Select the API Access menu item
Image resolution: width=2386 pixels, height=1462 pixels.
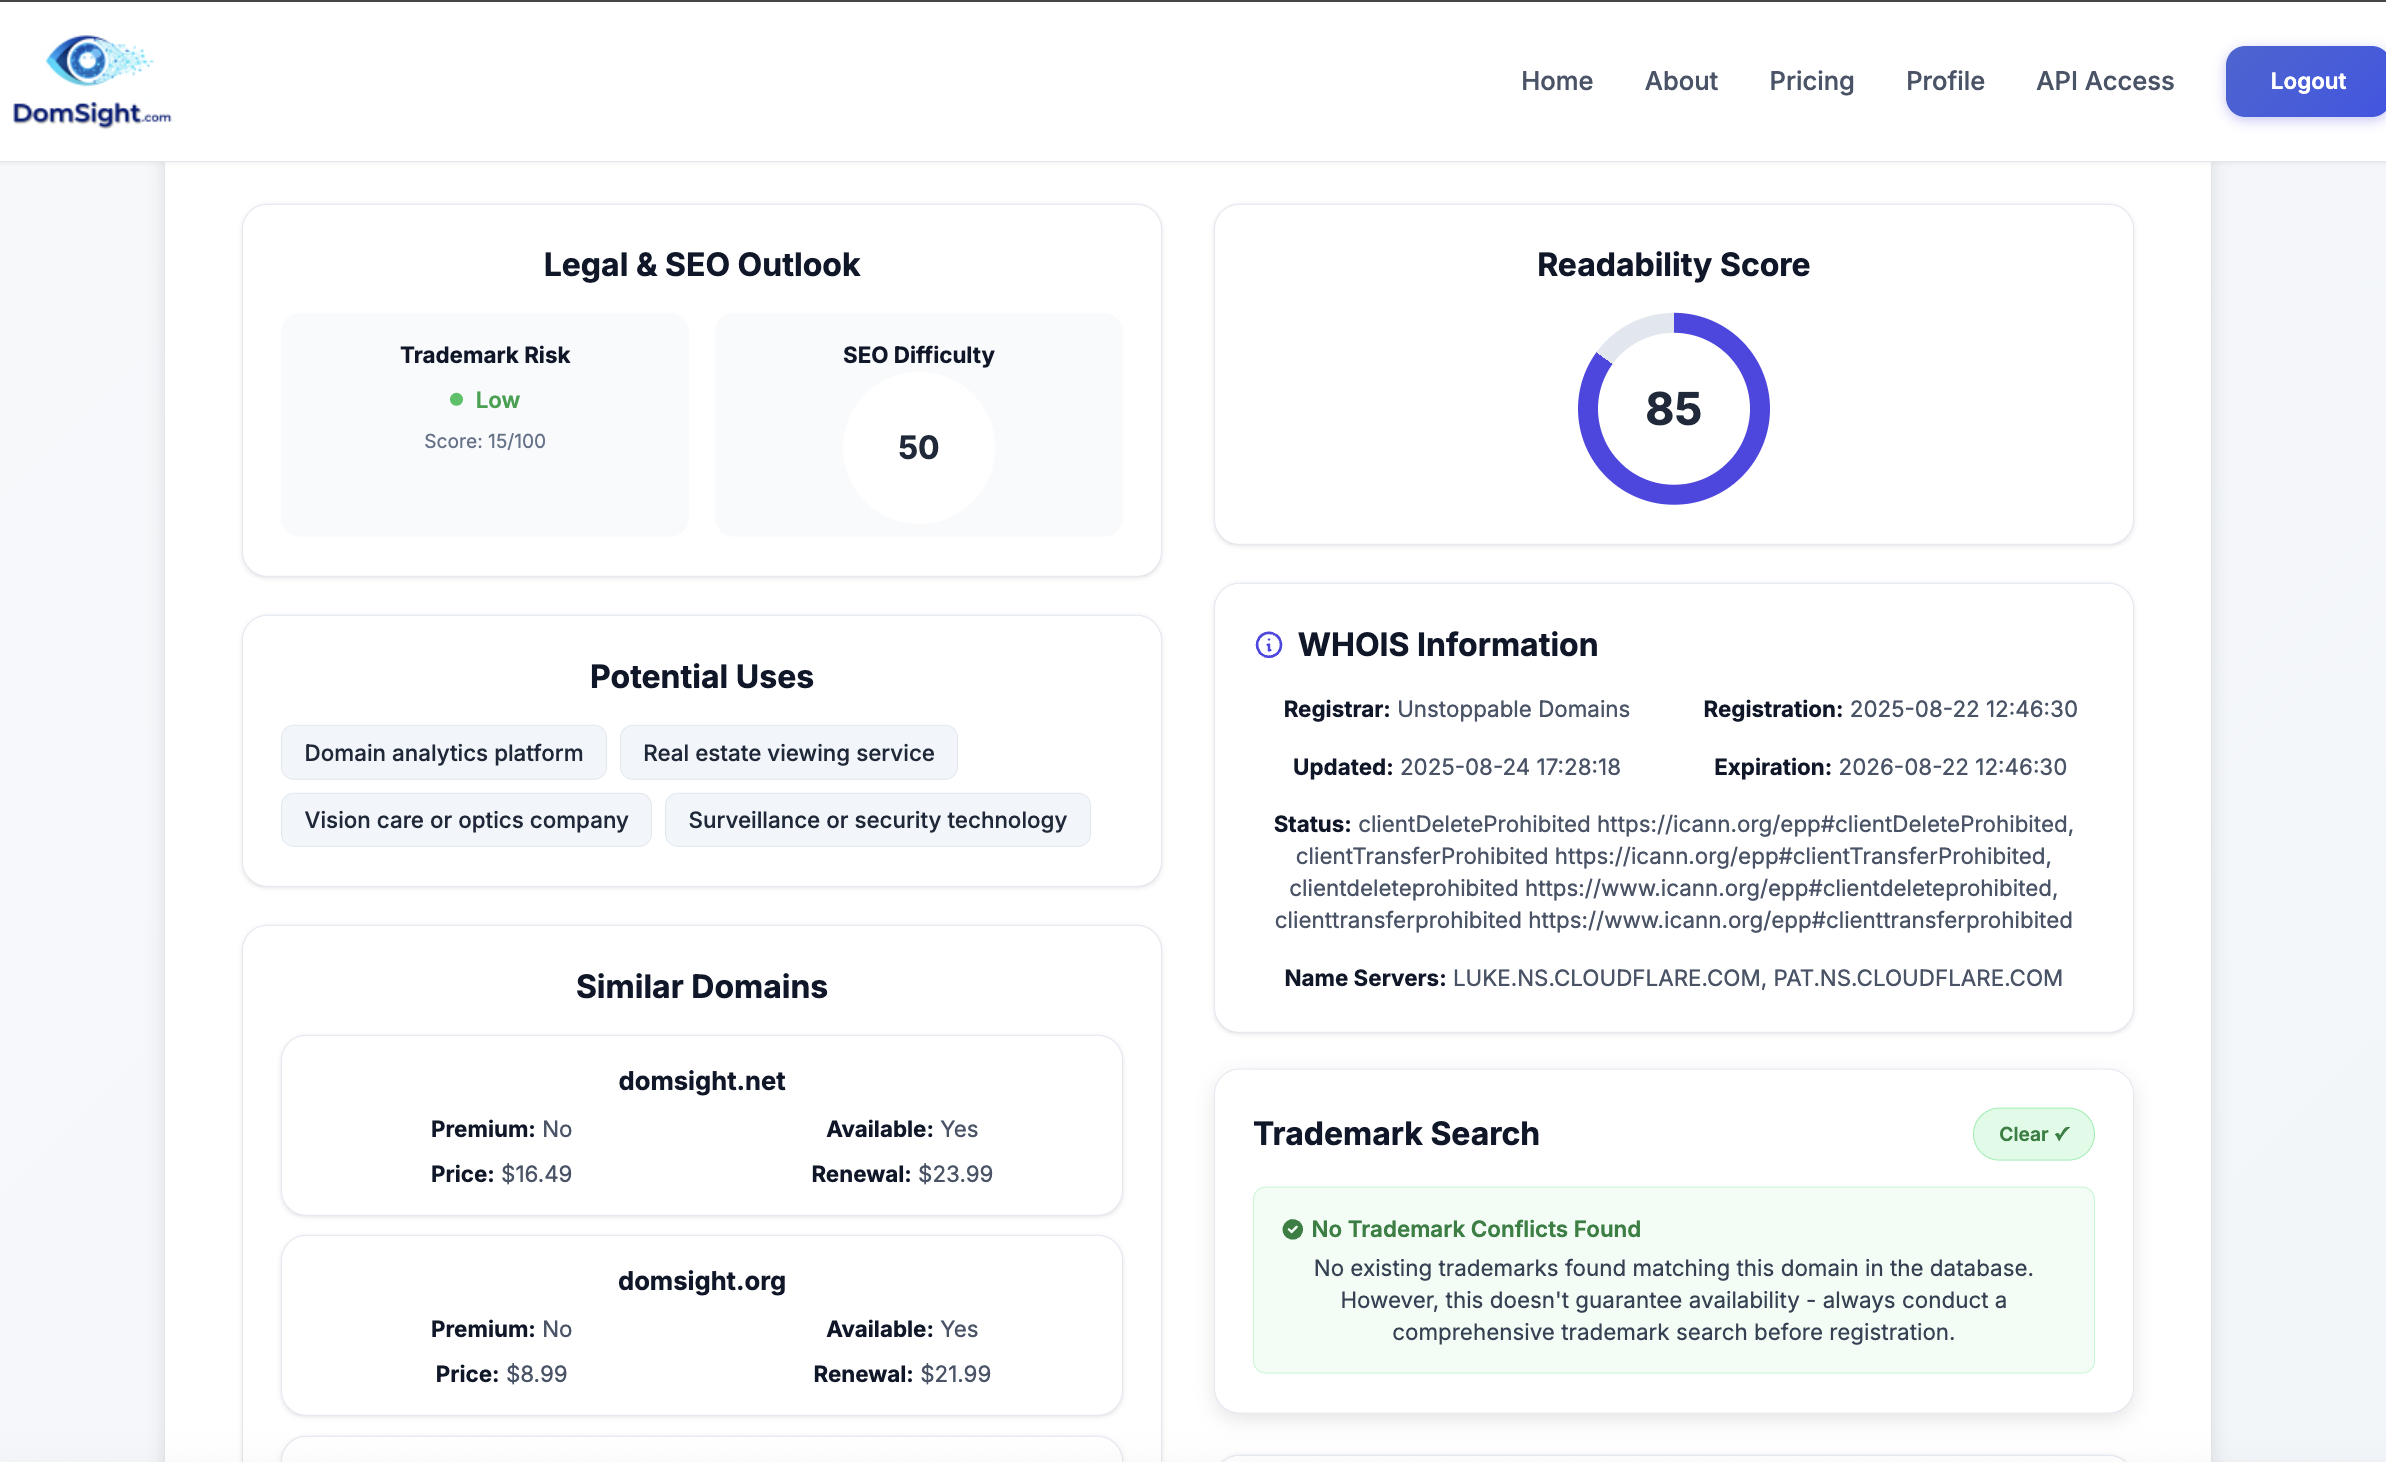pyautogui.click(x=2104, y=81)
